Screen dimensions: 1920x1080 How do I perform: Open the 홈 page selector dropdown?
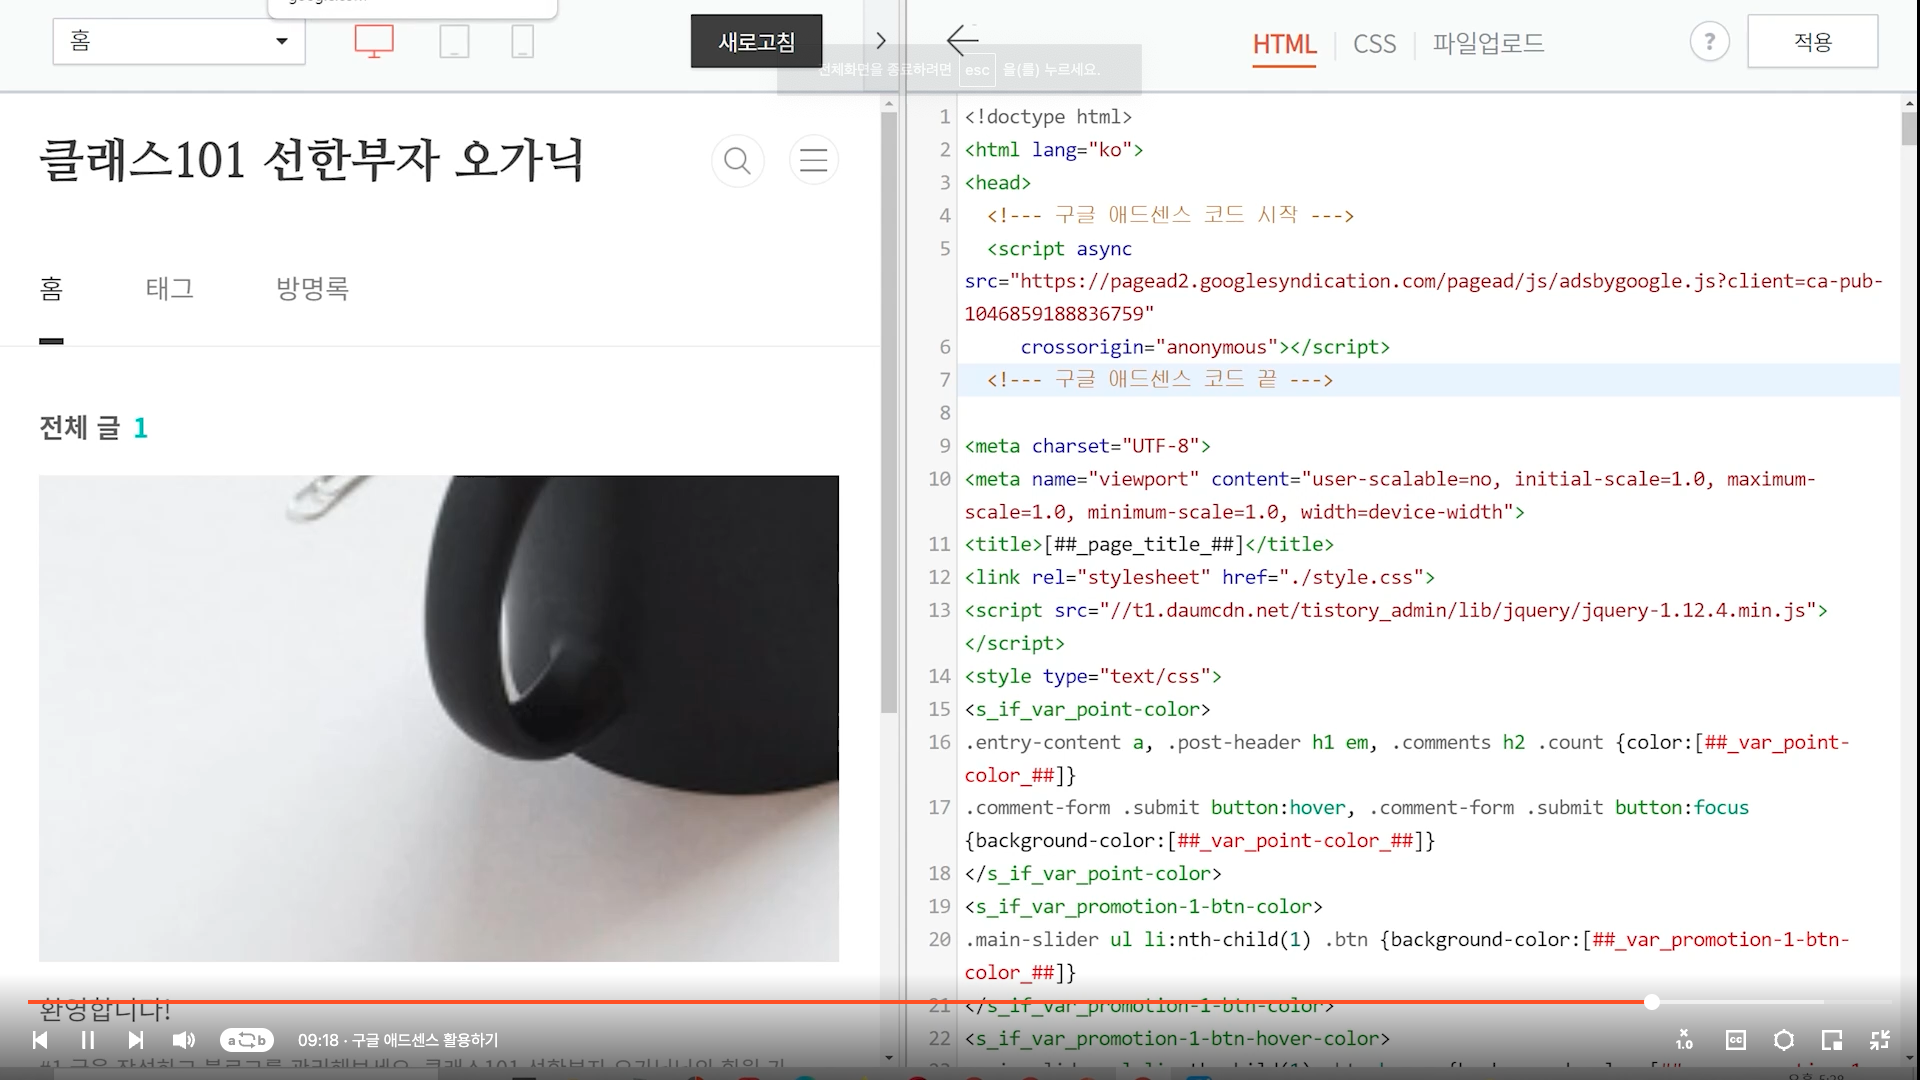(179, 41)
